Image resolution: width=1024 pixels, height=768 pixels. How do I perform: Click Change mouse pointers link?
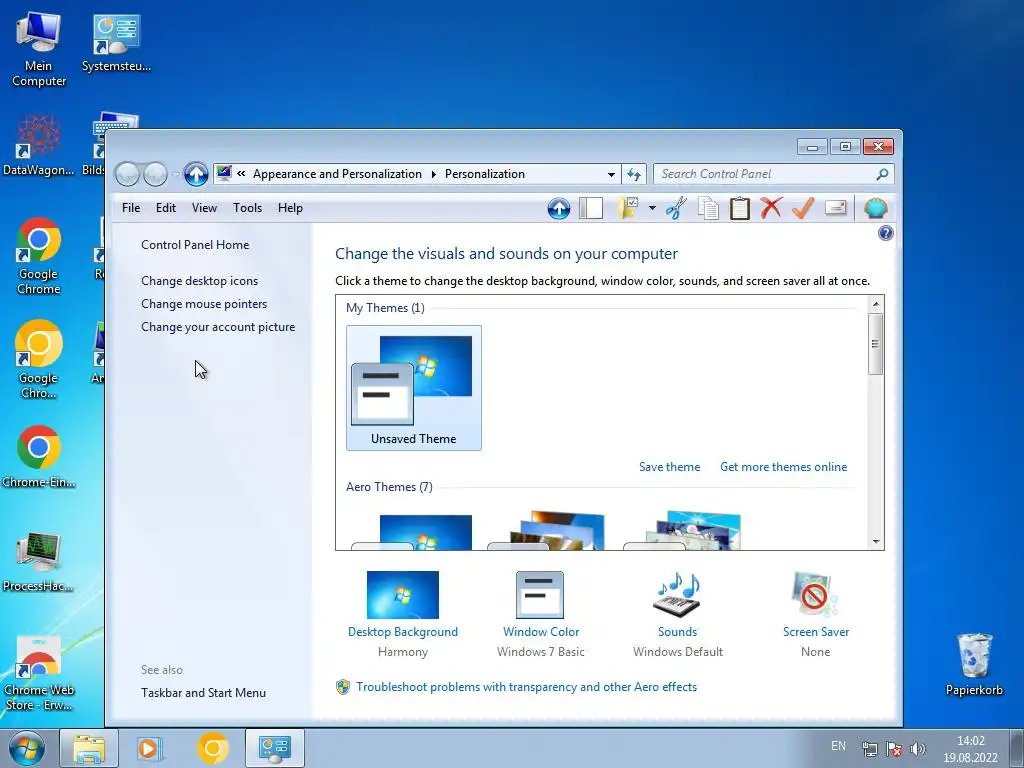(x=204, y=304)
